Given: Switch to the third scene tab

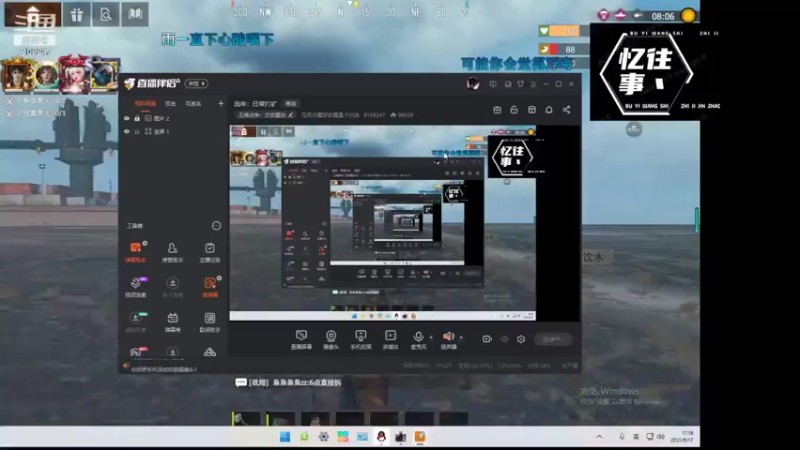Looking at the screenshot, I should click(x=193, y=104).
